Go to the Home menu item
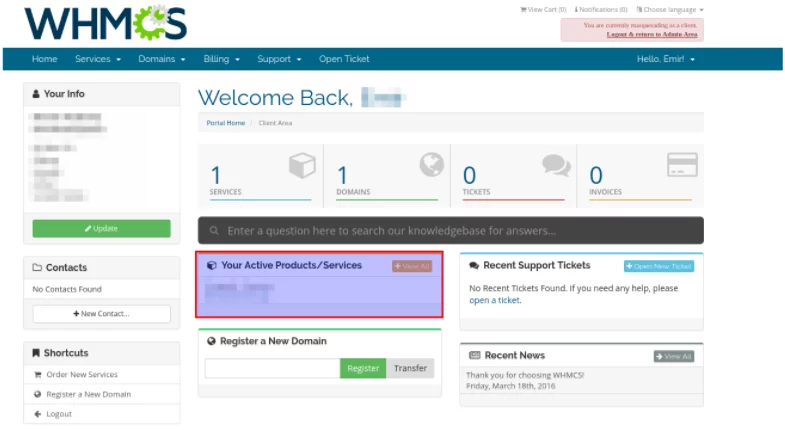785x430 pixels. pyautogui.click(x=44, y=59)
